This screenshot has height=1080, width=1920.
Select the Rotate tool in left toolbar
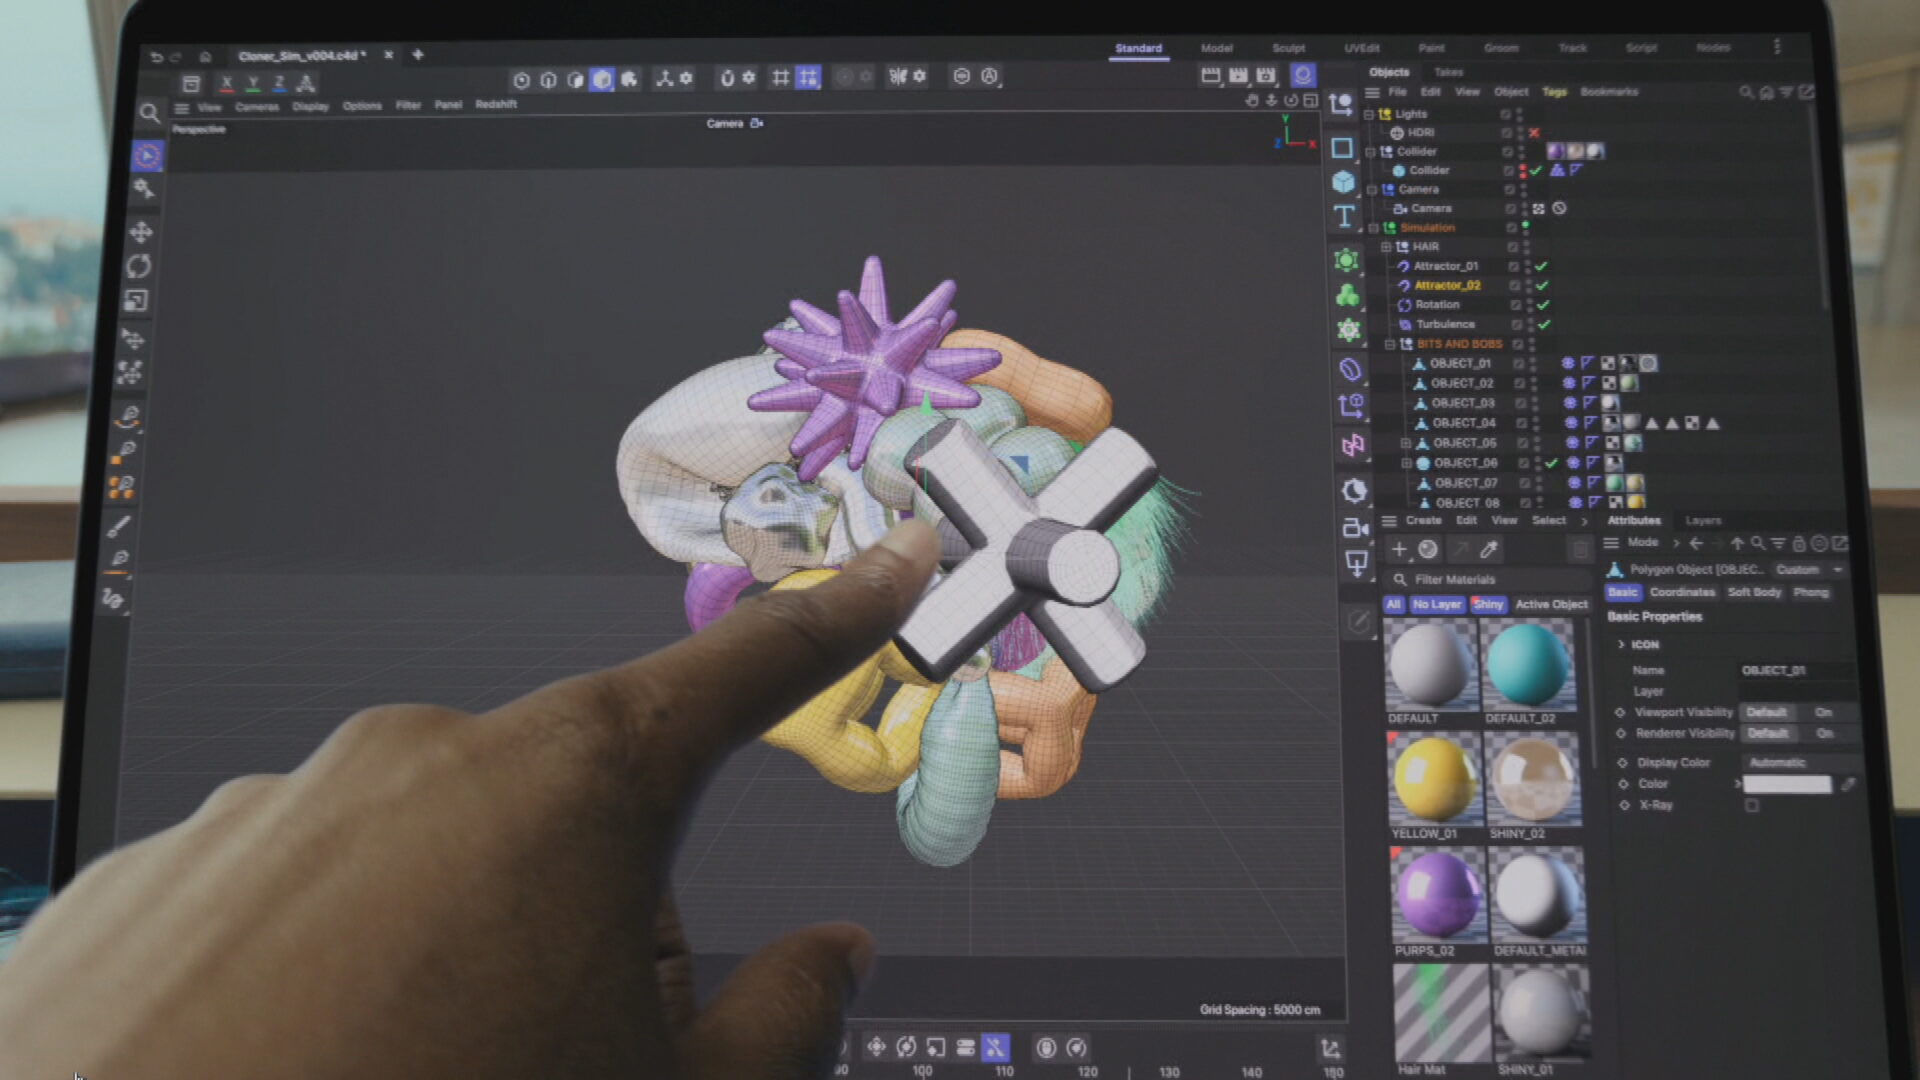pos(138,266)
